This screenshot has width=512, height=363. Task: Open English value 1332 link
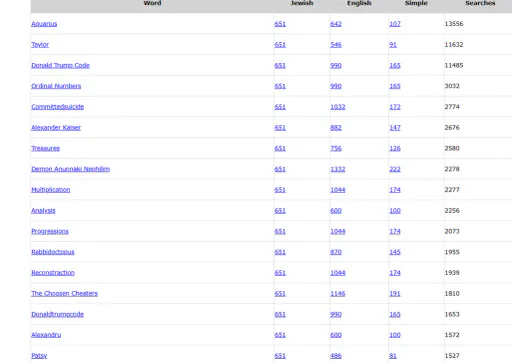tap(338, 169)
